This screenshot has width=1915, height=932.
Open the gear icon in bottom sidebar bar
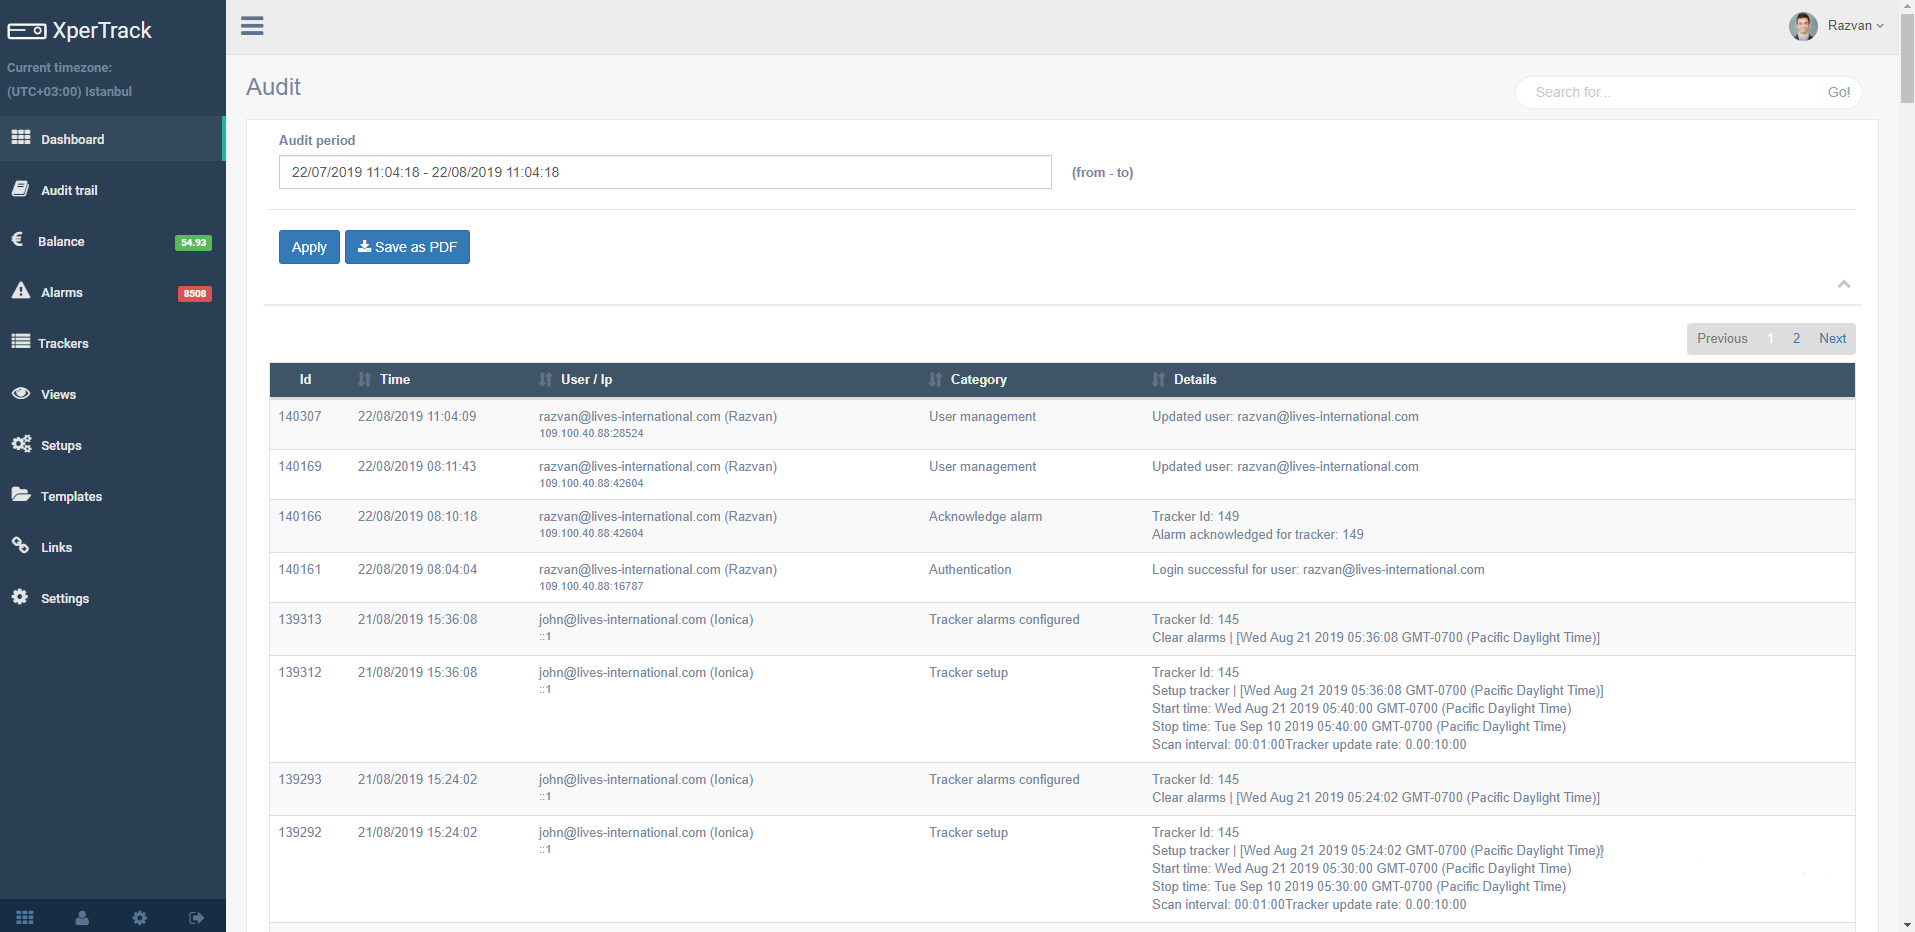(140, 917)
